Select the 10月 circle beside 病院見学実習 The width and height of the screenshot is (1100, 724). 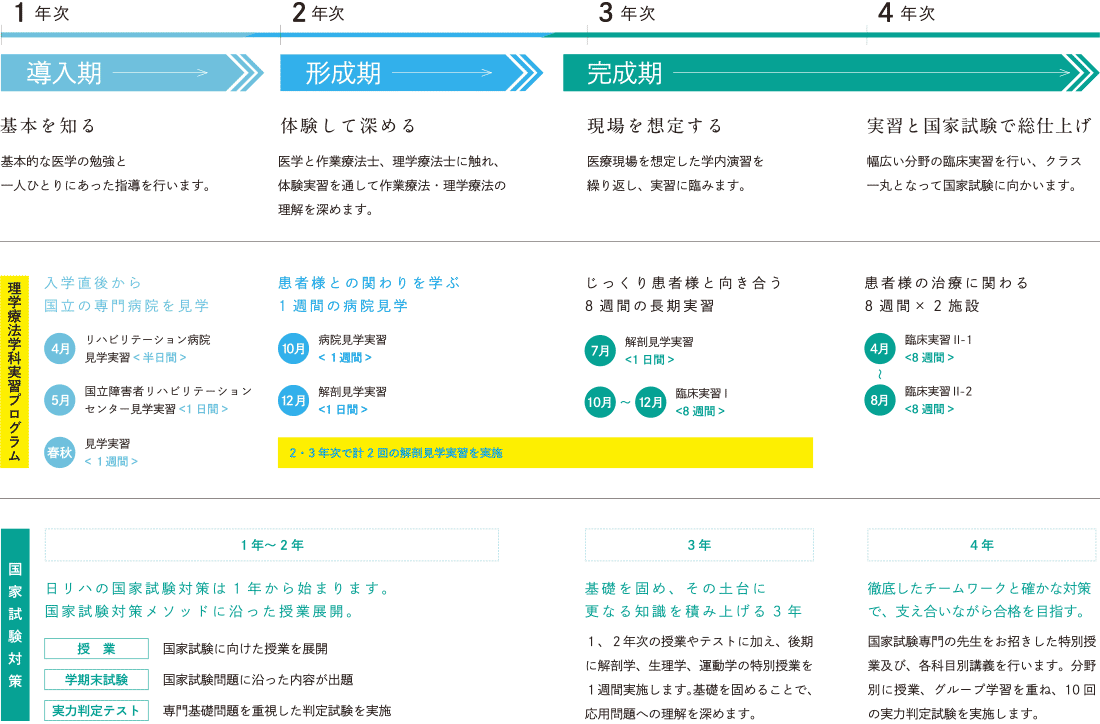(x=294, y=349)
